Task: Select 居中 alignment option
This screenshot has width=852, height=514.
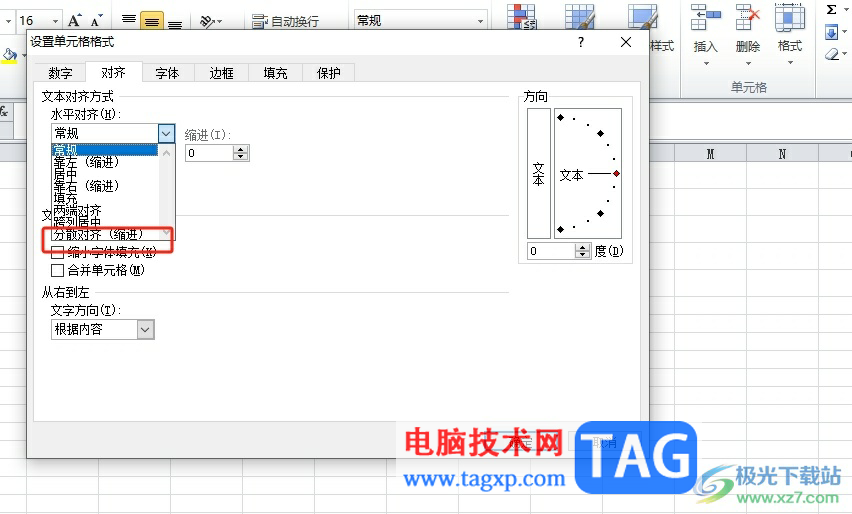Action: tap(104, 174)
